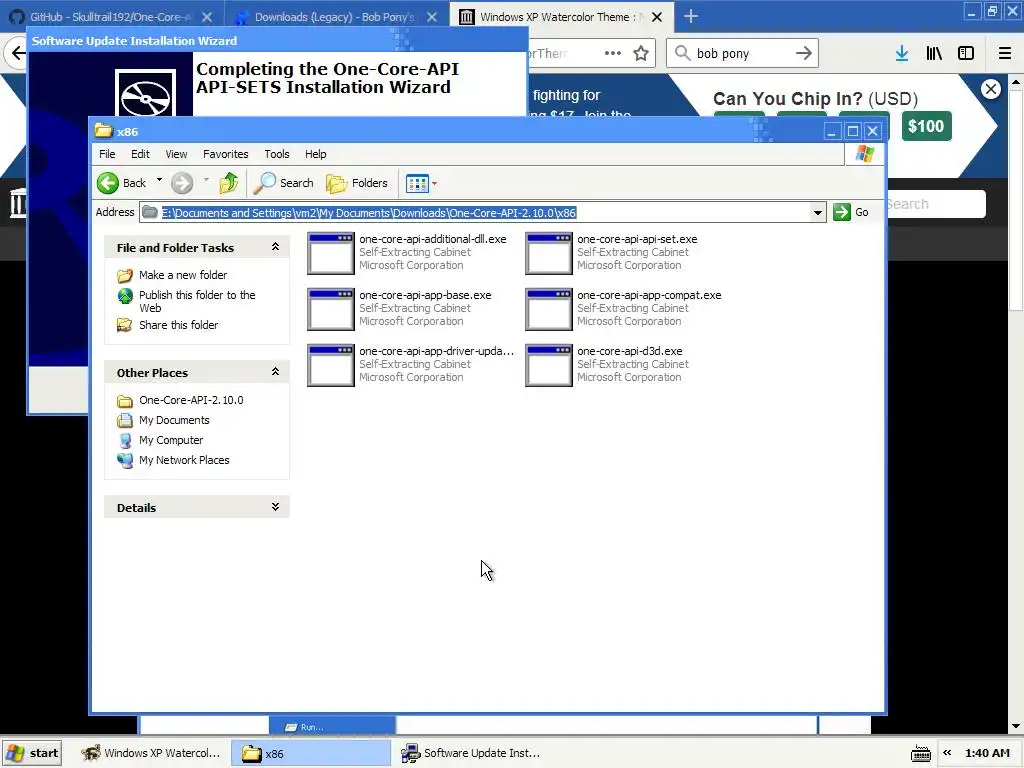Viewport: 1024px width, 768px height.
Task: Collapse Other Places panel
Action: (x=276, y=372)
